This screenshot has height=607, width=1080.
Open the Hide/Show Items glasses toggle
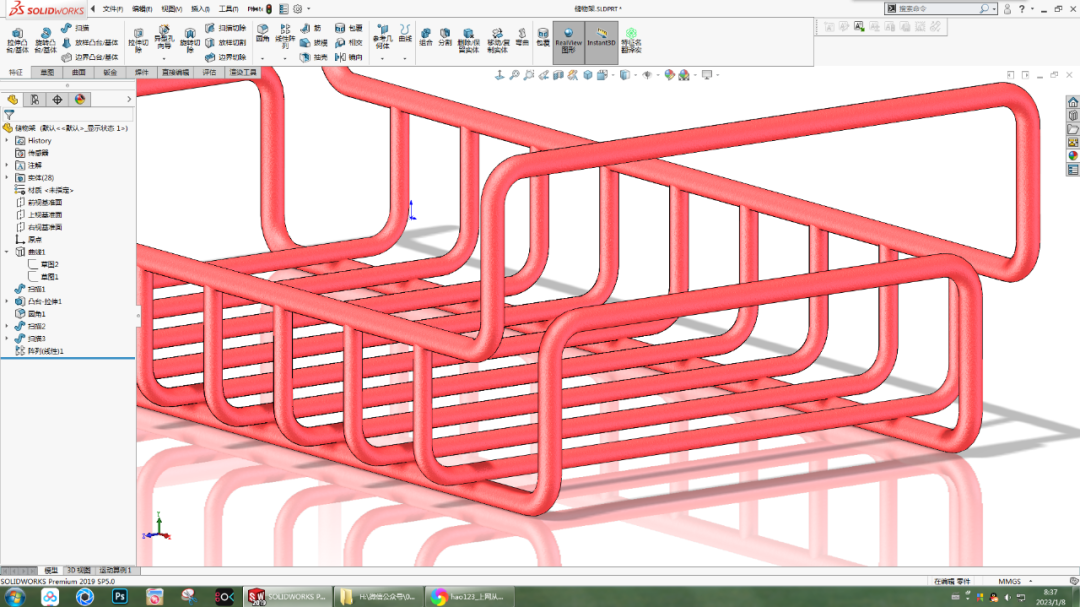646,73
